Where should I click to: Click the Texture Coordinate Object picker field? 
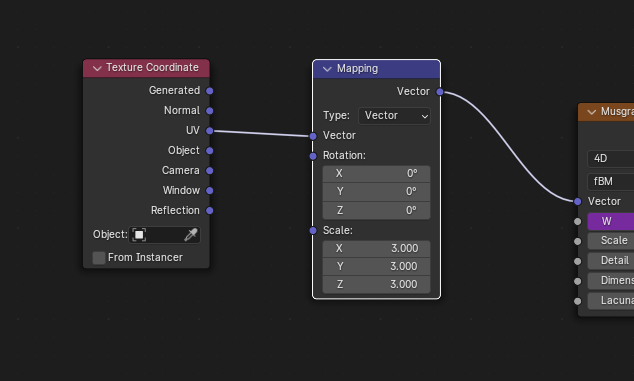[164, 235]
